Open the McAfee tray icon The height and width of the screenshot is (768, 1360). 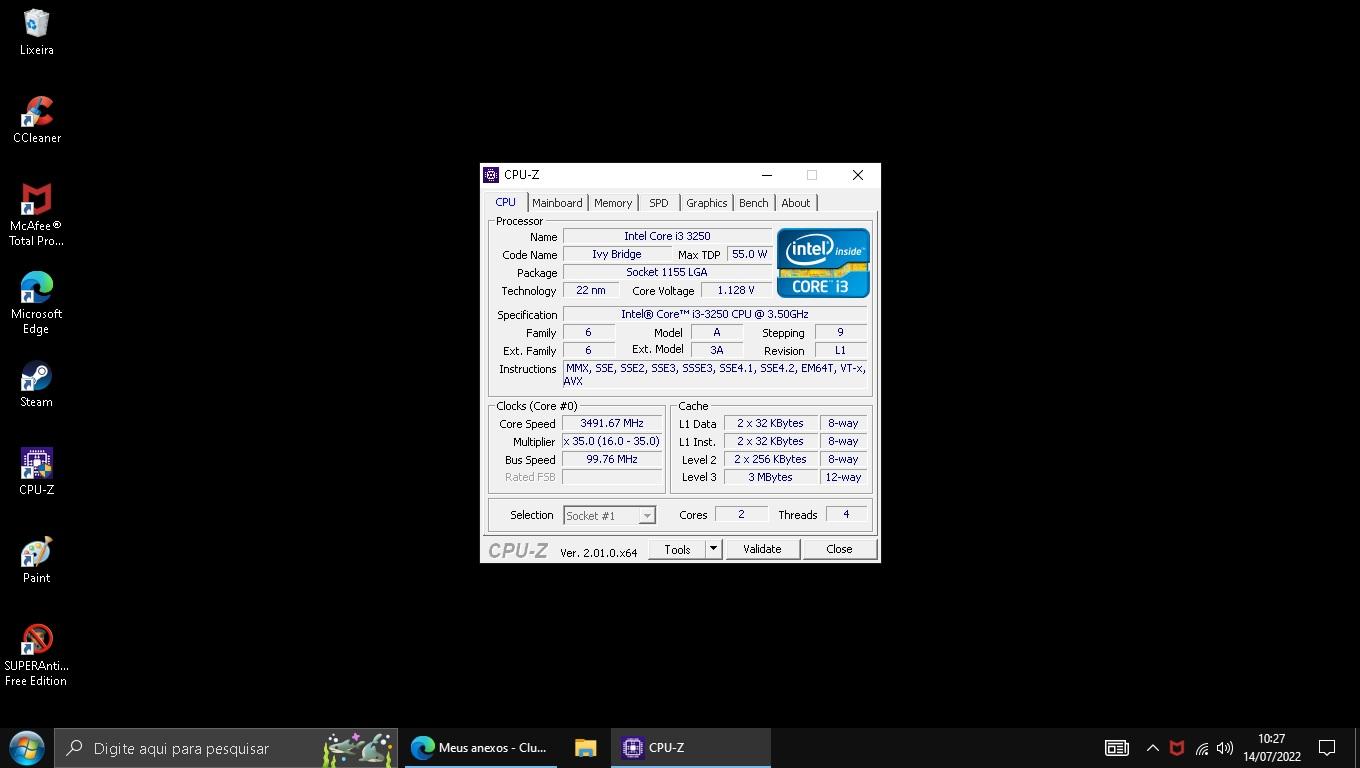point(1177,748)
